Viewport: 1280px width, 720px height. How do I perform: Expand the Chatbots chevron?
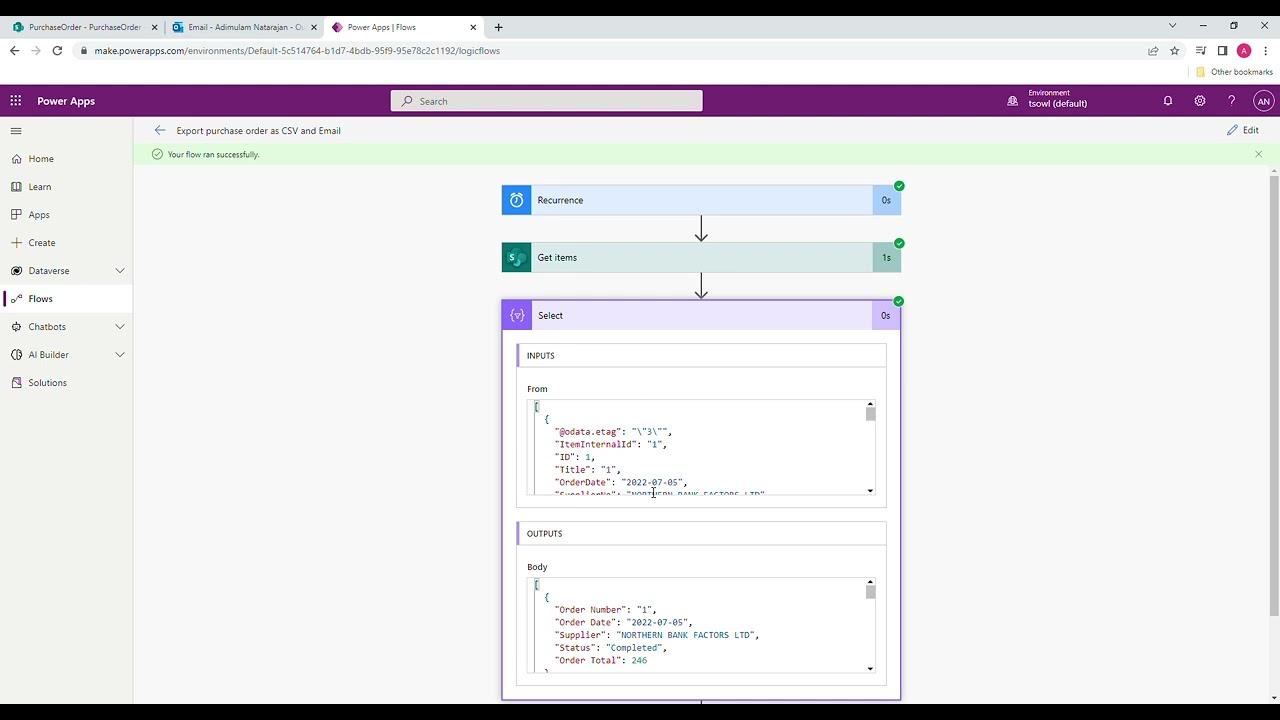(x=120, y=327)
